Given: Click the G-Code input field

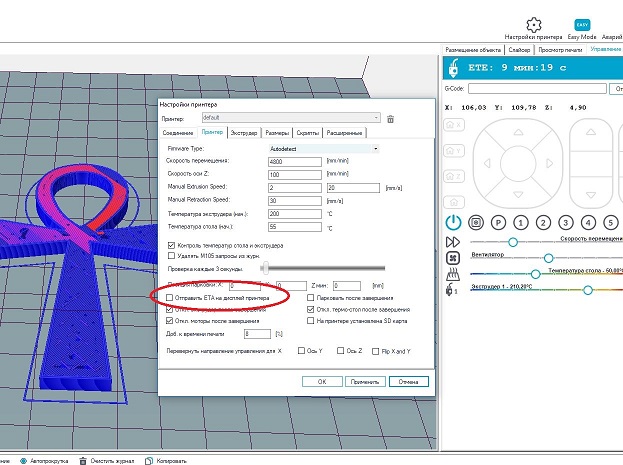Looking at the screenshot, I should [537, 89].
